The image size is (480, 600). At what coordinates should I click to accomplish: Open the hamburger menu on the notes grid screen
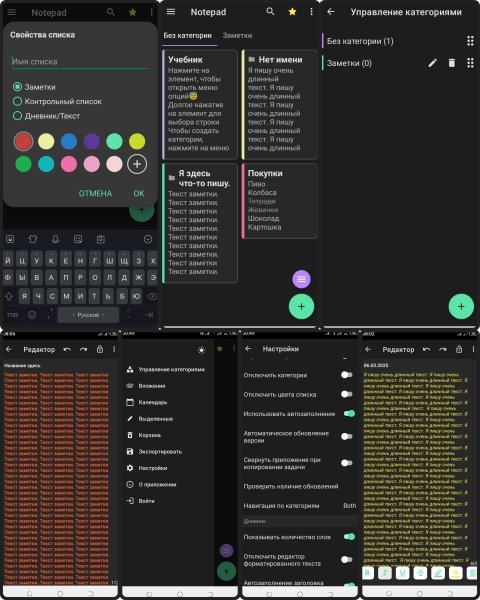(171, 12)
